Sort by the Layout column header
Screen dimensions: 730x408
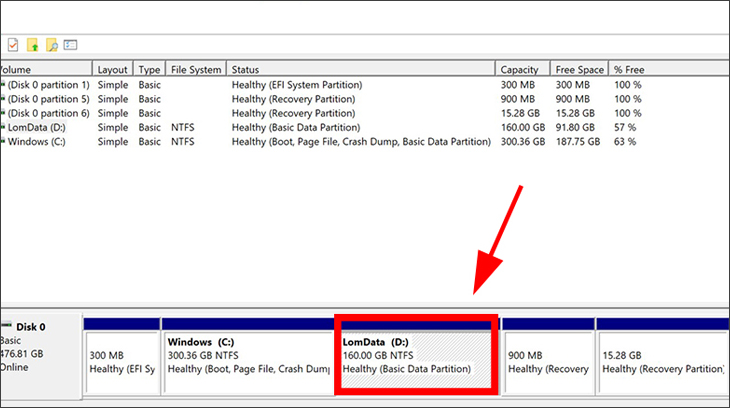pyautogui.click(x=113, y=69)
